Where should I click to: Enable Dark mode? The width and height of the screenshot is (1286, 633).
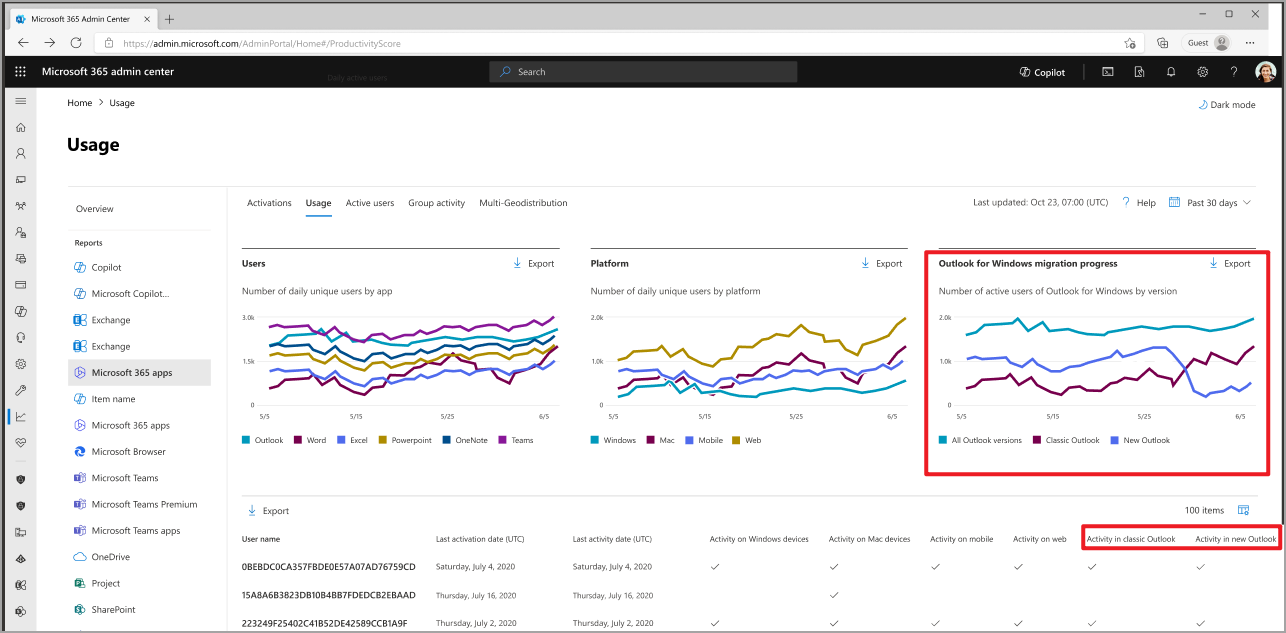(x=1227, y=104)
